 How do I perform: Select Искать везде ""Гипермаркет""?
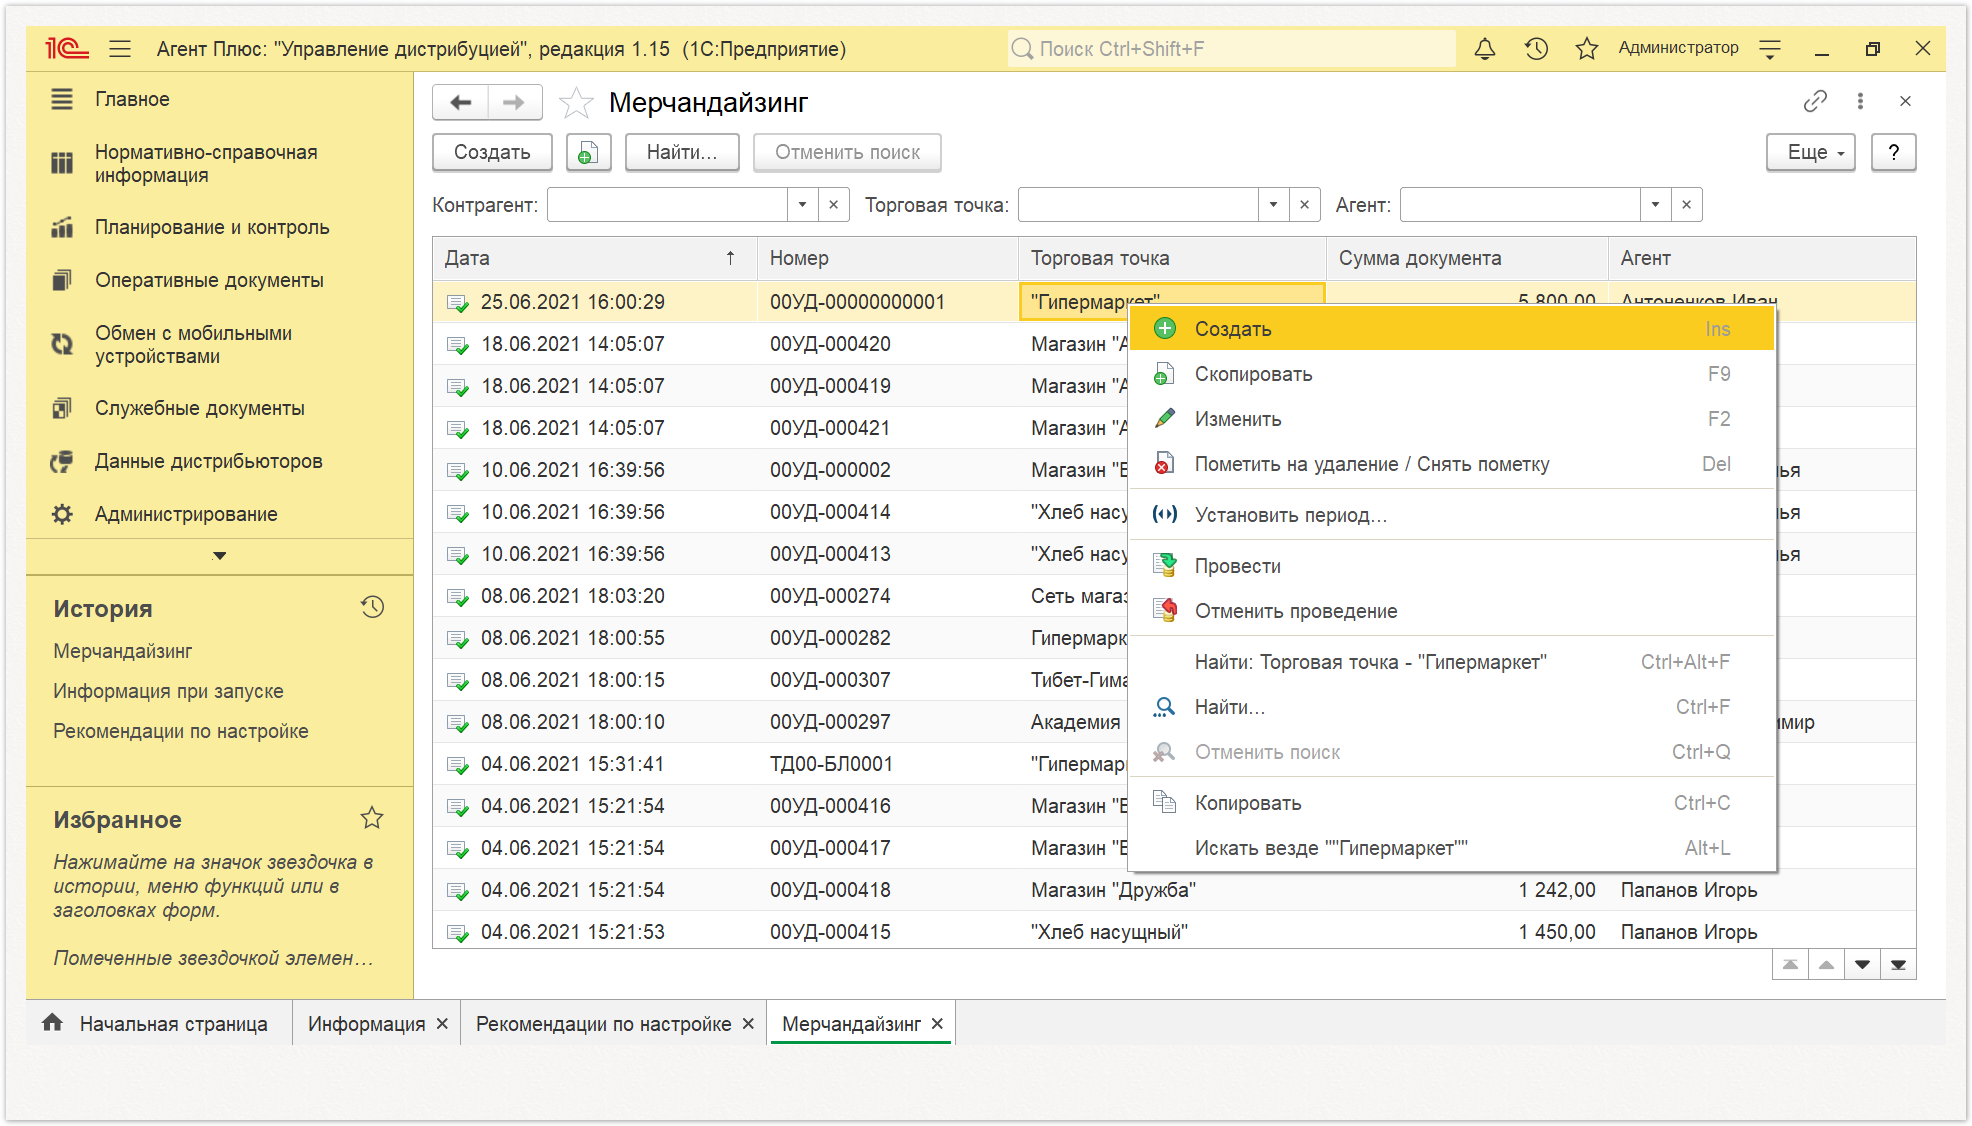(x=1452, y=848)
